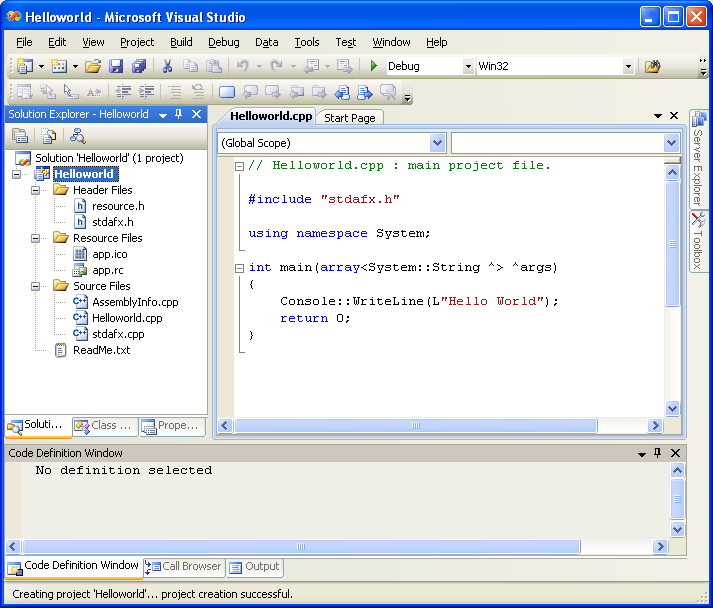Switch to the Class View tab
This screenshot has height=608, width=713.
pyautogui.click(x=105, y=426)
